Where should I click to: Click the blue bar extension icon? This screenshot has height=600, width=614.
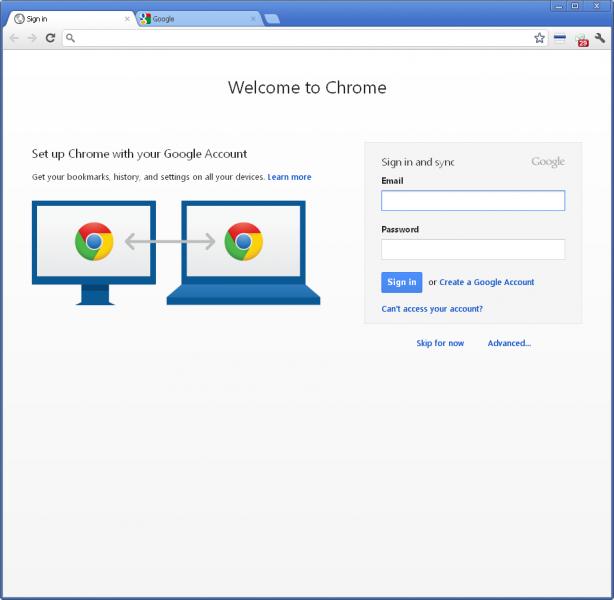[560, 38]
